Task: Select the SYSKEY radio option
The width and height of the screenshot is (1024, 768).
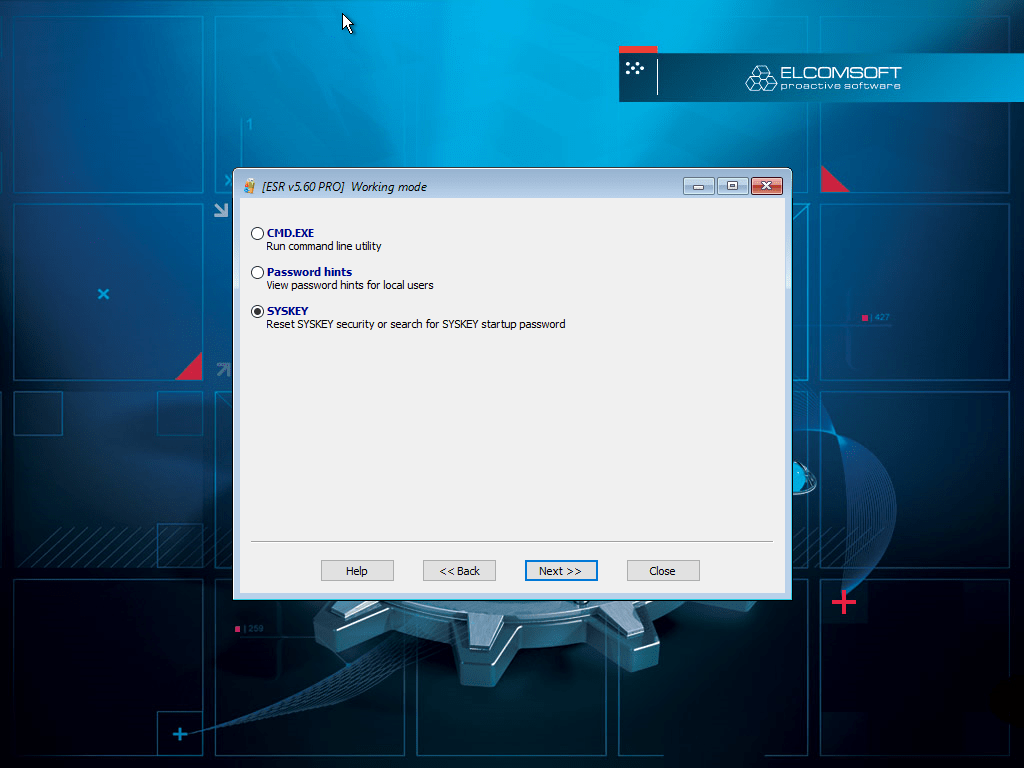Action: point(257,312)
